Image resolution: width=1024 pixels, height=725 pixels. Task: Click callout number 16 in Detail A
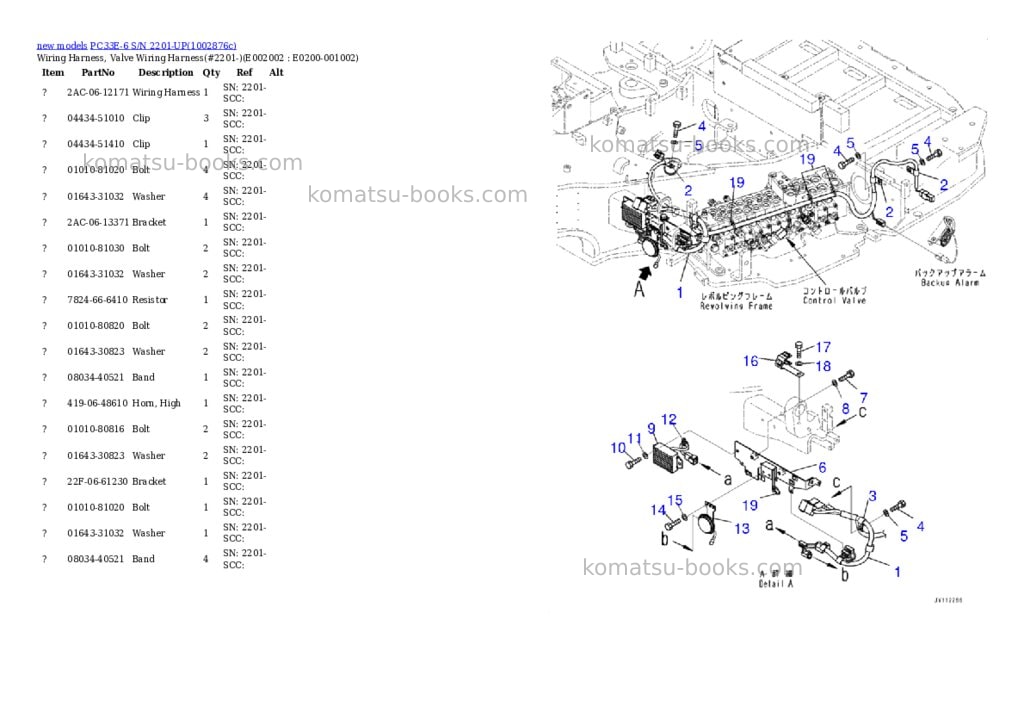[750, 361]
